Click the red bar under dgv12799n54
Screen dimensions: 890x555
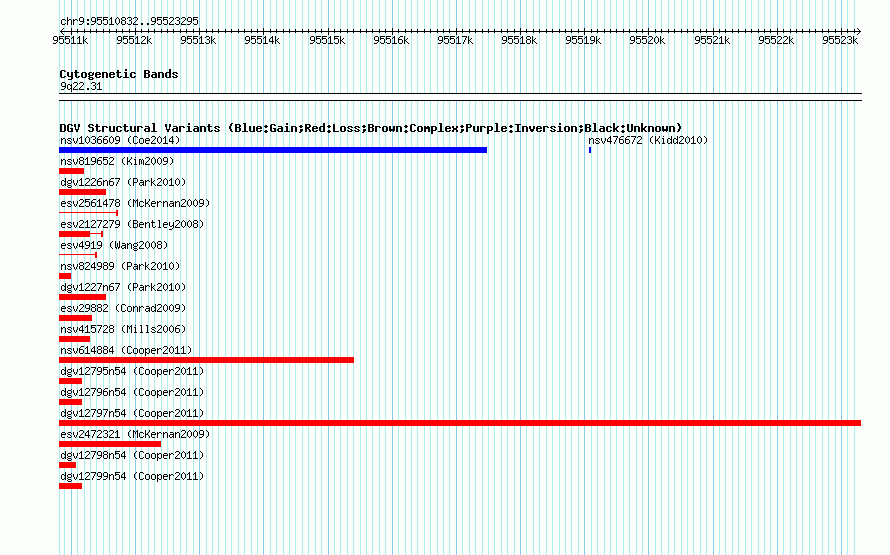(x=70, y=486)
